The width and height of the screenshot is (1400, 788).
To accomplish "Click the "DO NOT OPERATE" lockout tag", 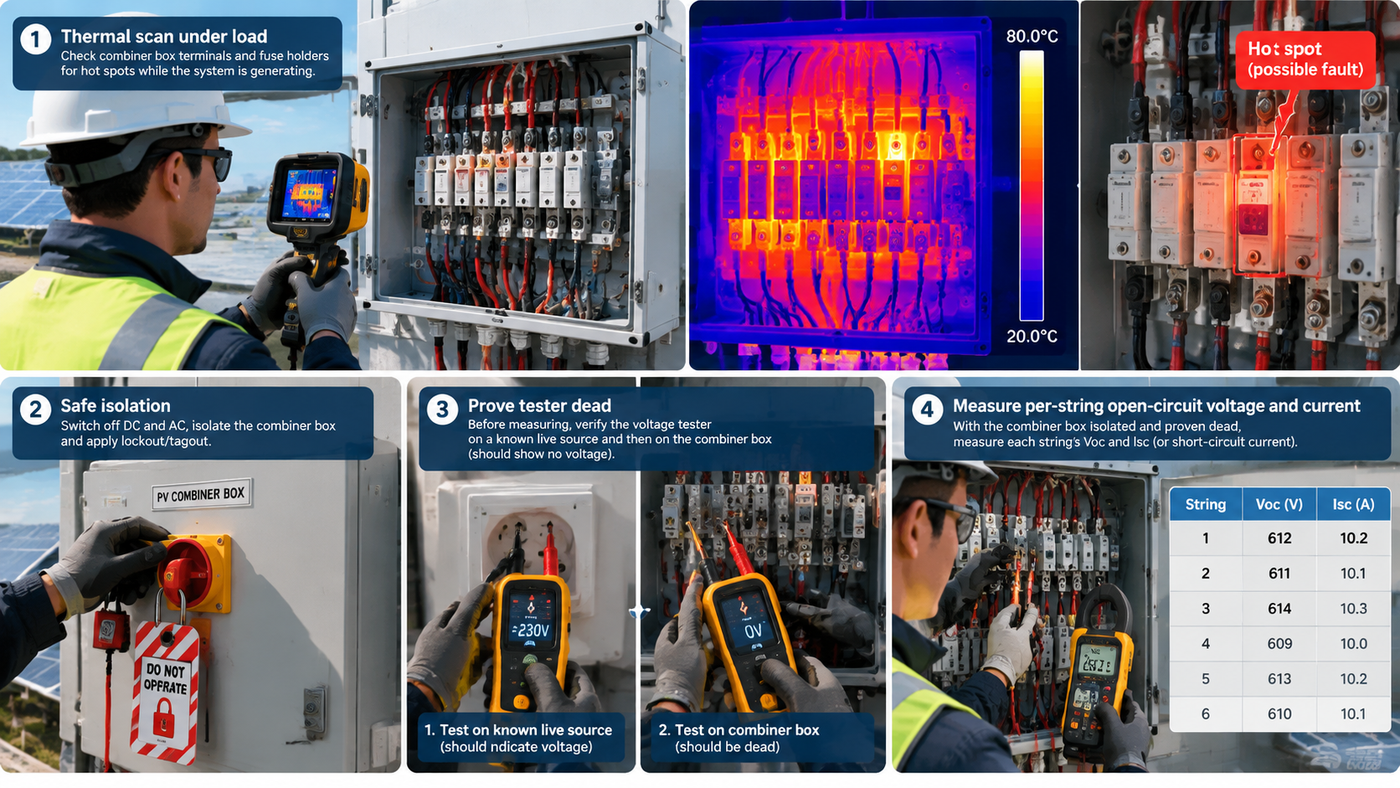I will point(164,692).
